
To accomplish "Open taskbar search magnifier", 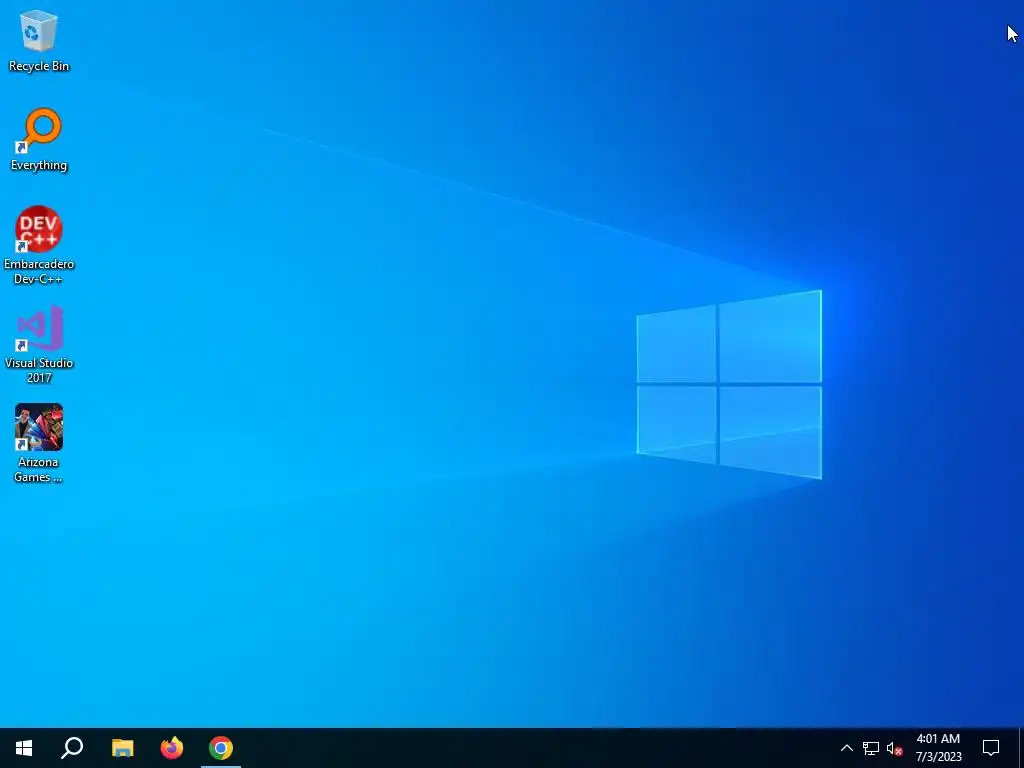I will pyautogui.click(x=72, y=748).
